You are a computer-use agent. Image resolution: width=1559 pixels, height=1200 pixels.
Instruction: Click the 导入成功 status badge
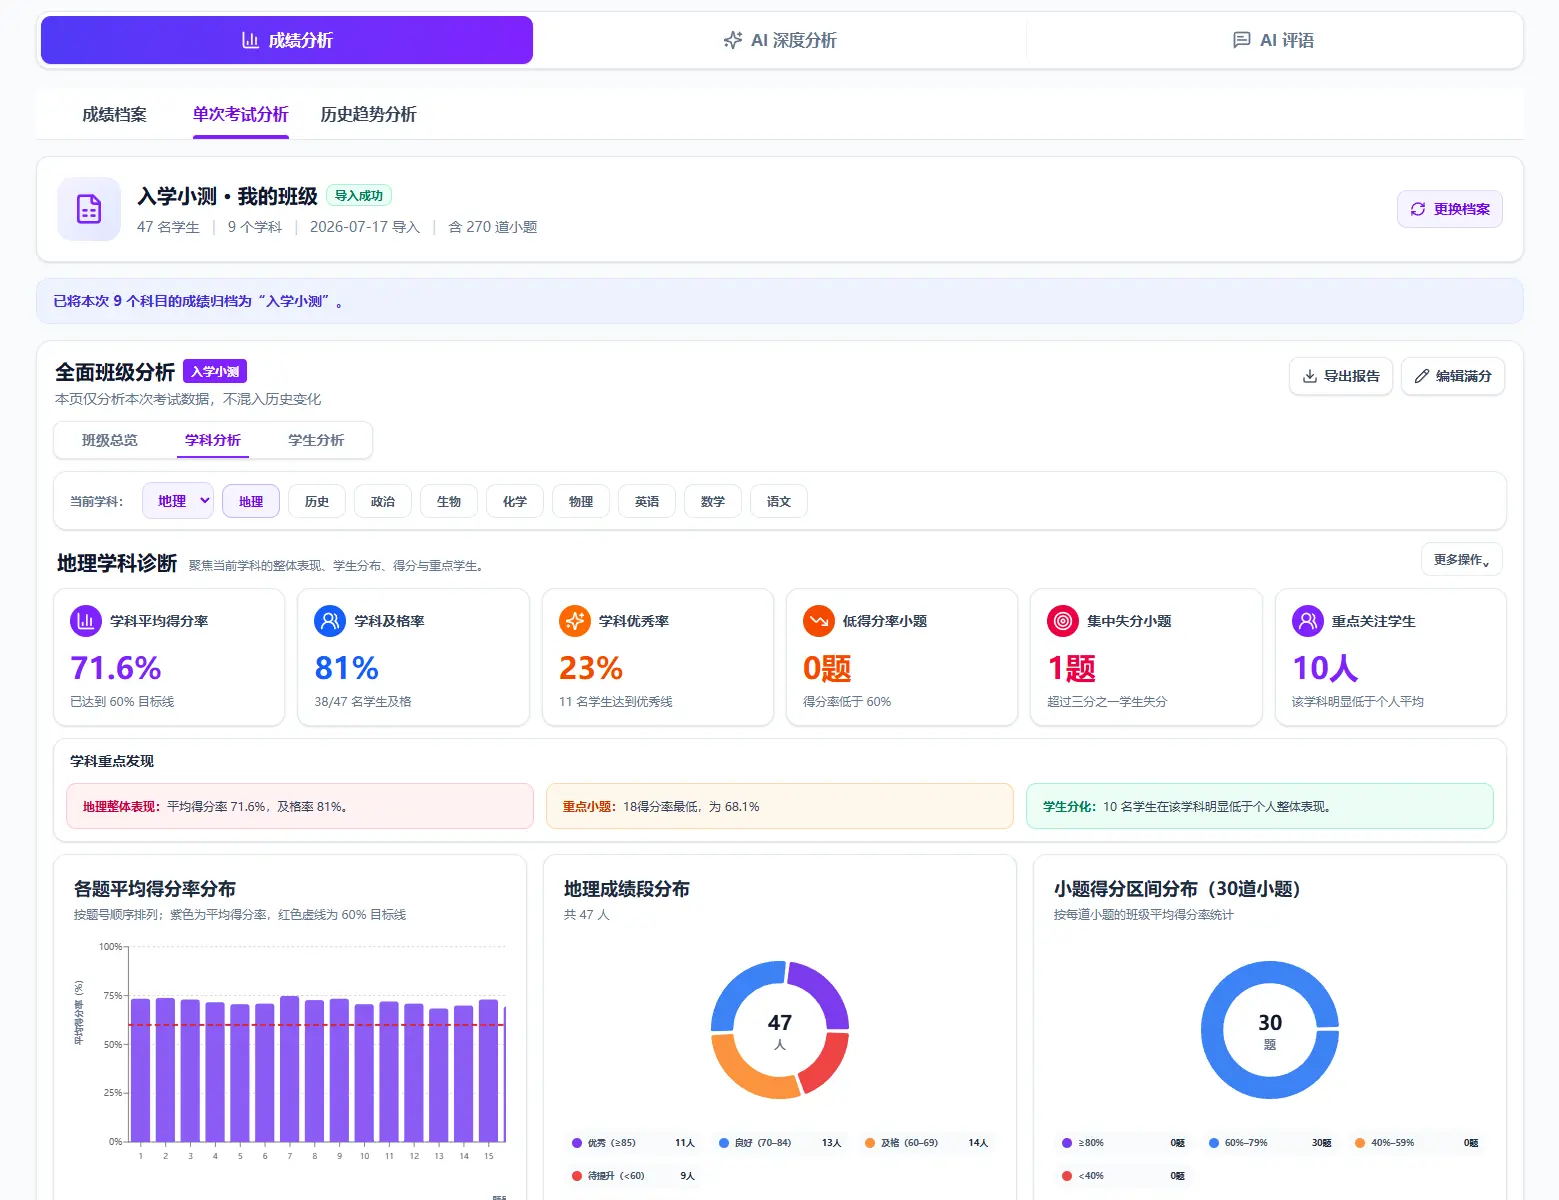359,196
